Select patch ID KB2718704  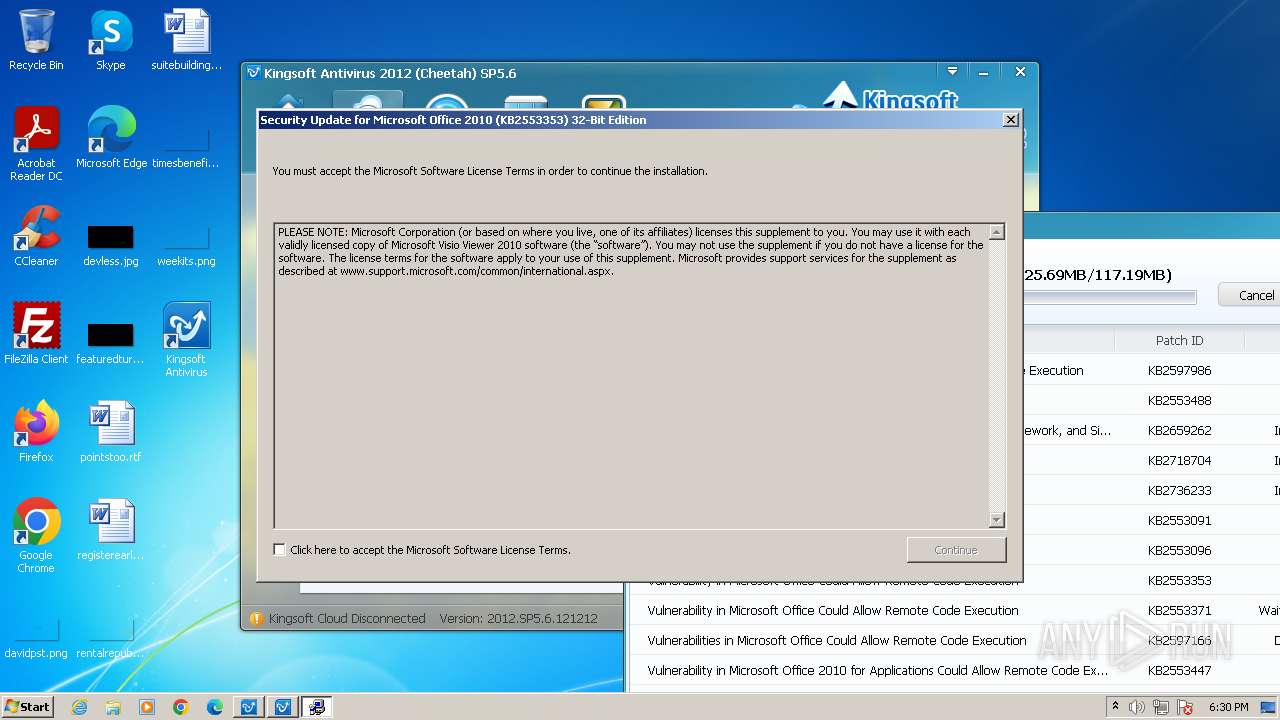pos(1179,460)
